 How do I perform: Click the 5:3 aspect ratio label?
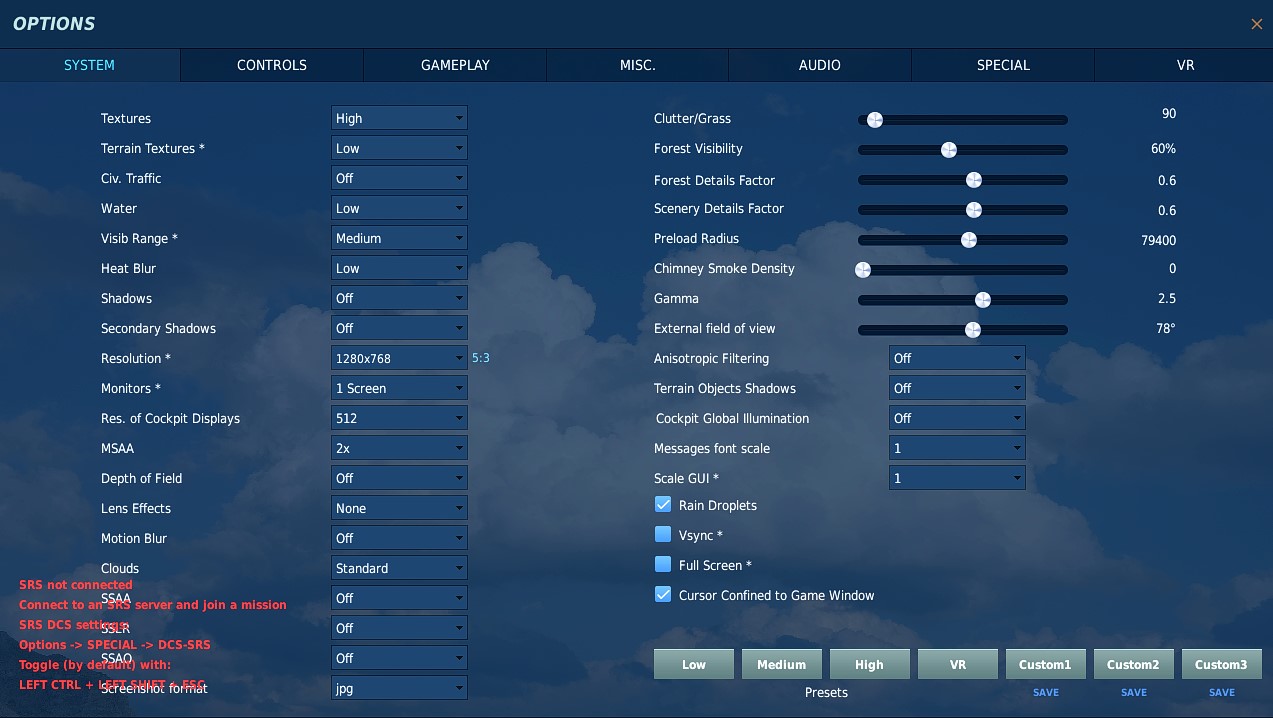point(481,358)
